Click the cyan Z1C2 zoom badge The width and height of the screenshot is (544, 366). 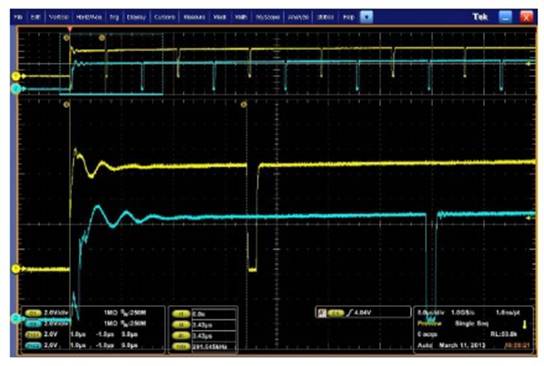(x=33, y=346)
